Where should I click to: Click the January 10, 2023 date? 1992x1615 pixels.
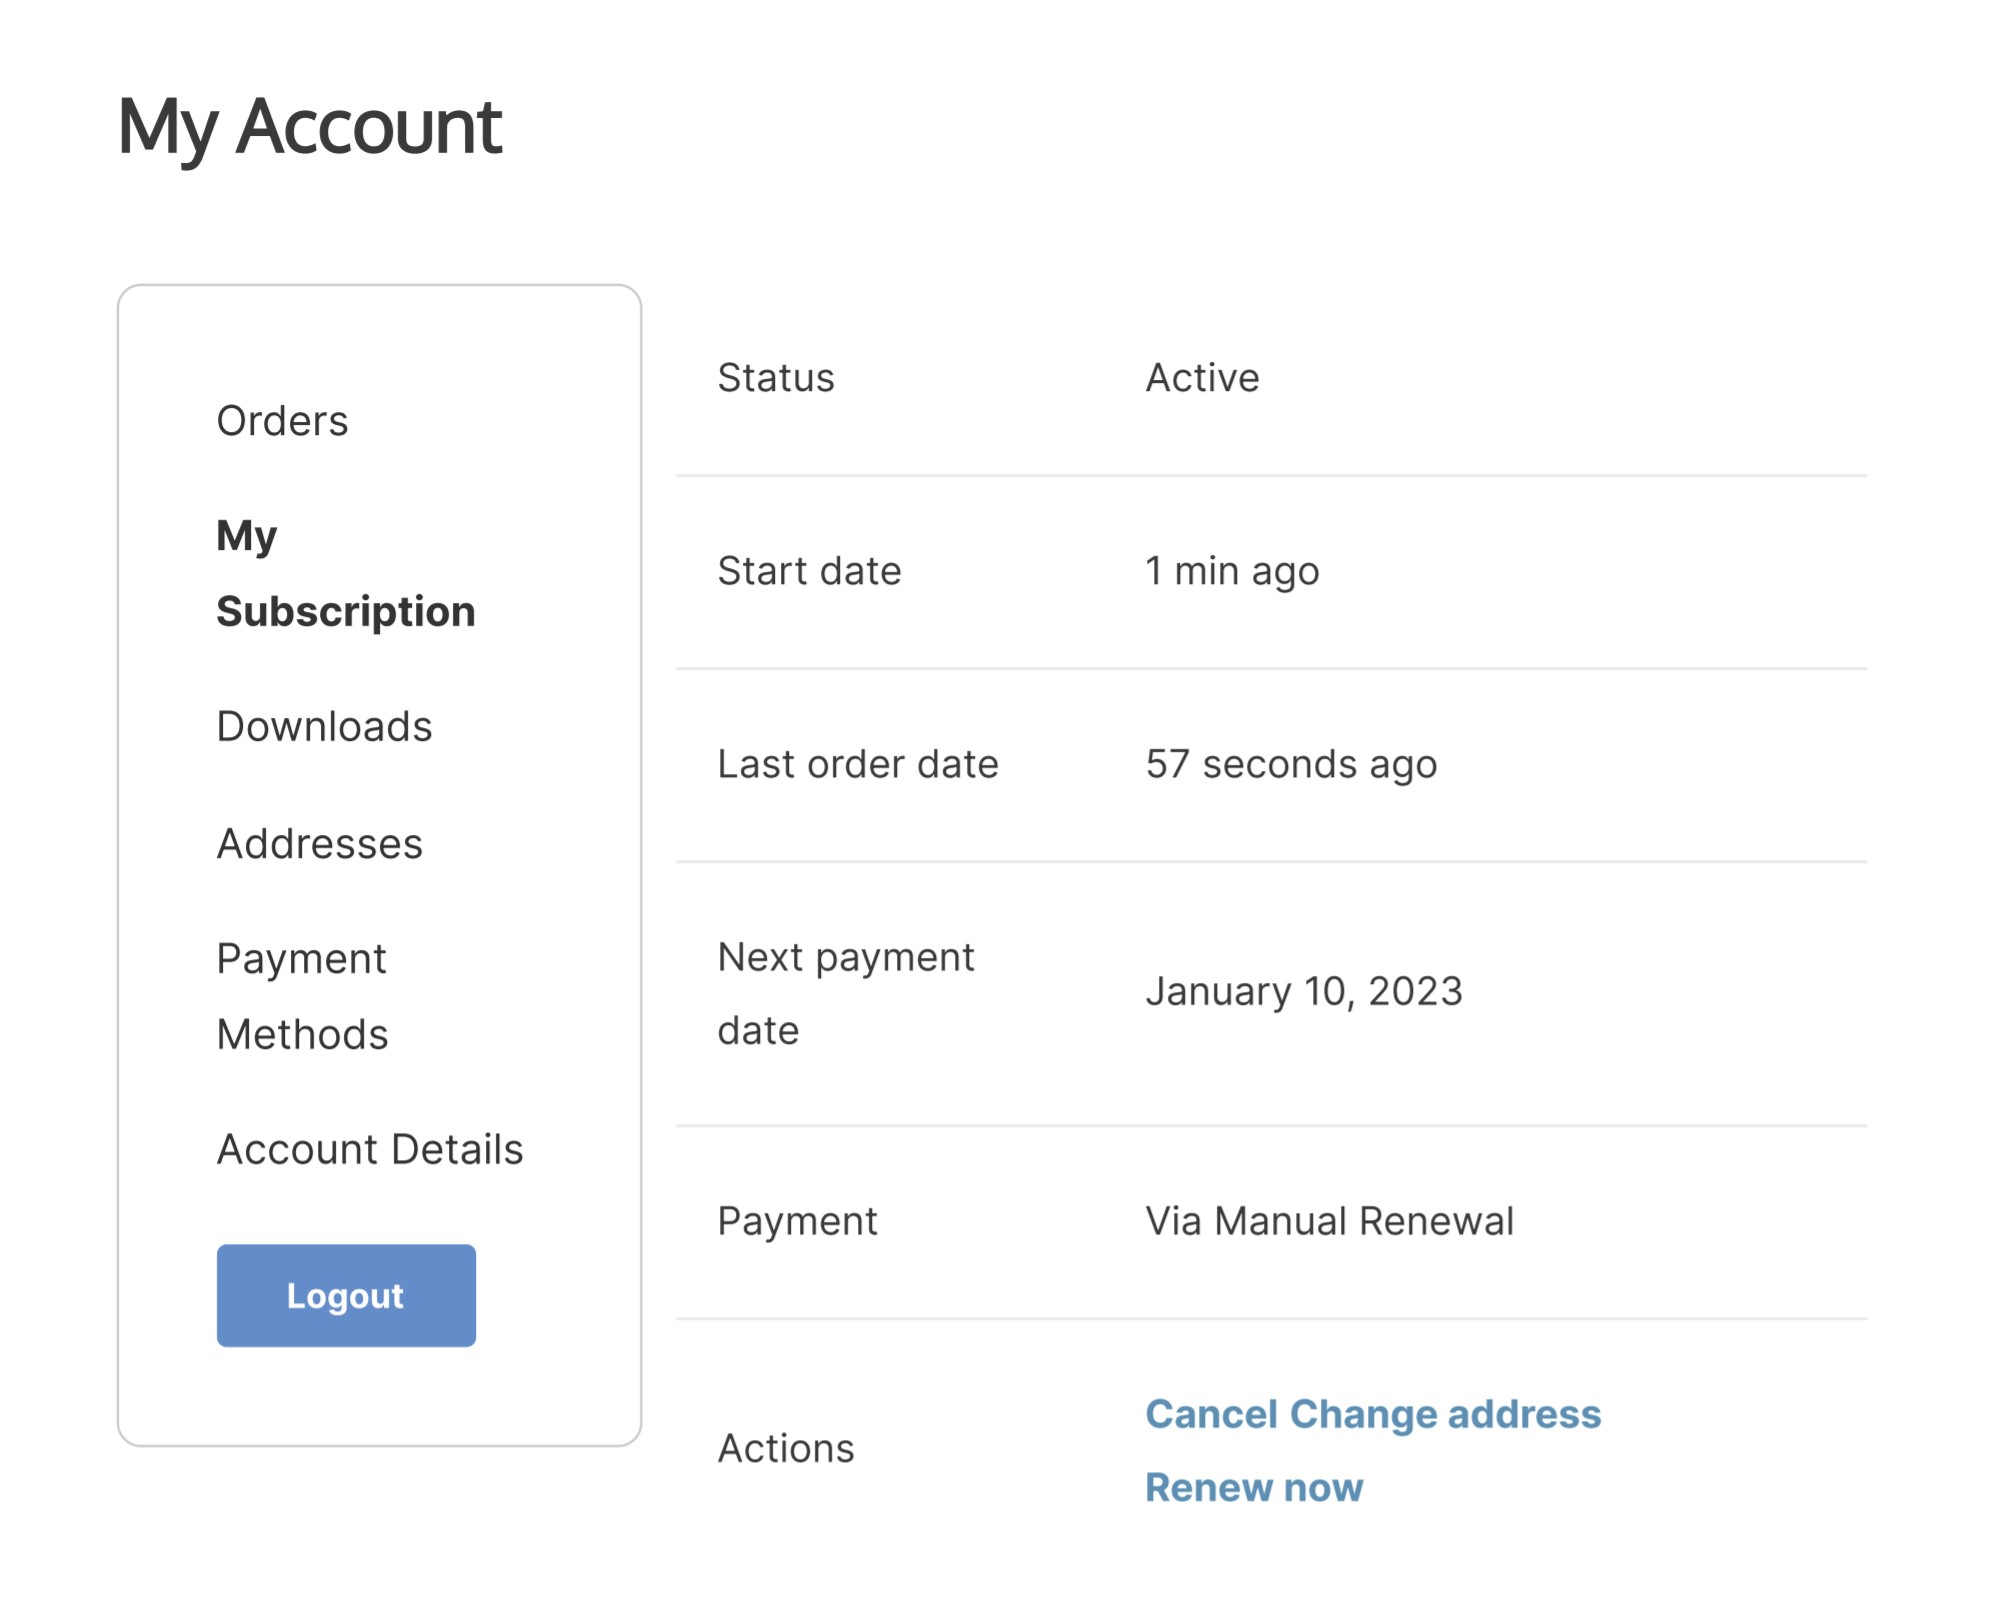tap(1303, 992)
